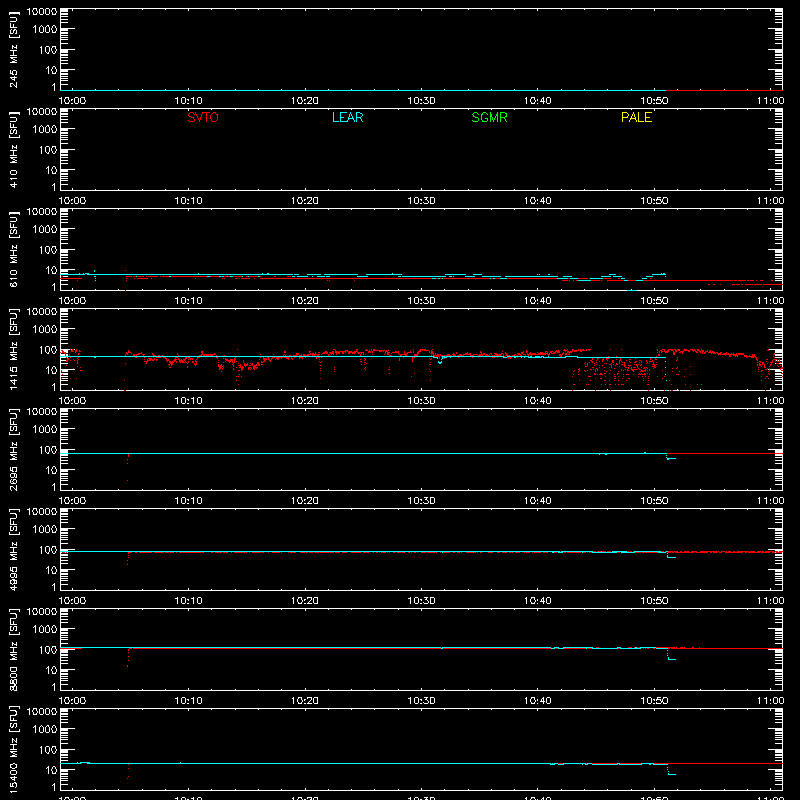Image resolution: width=800 pixels, height=800 pixels.
Task: Click 10:50 tick label below 410 MHz panel
Action: (654, 201)
